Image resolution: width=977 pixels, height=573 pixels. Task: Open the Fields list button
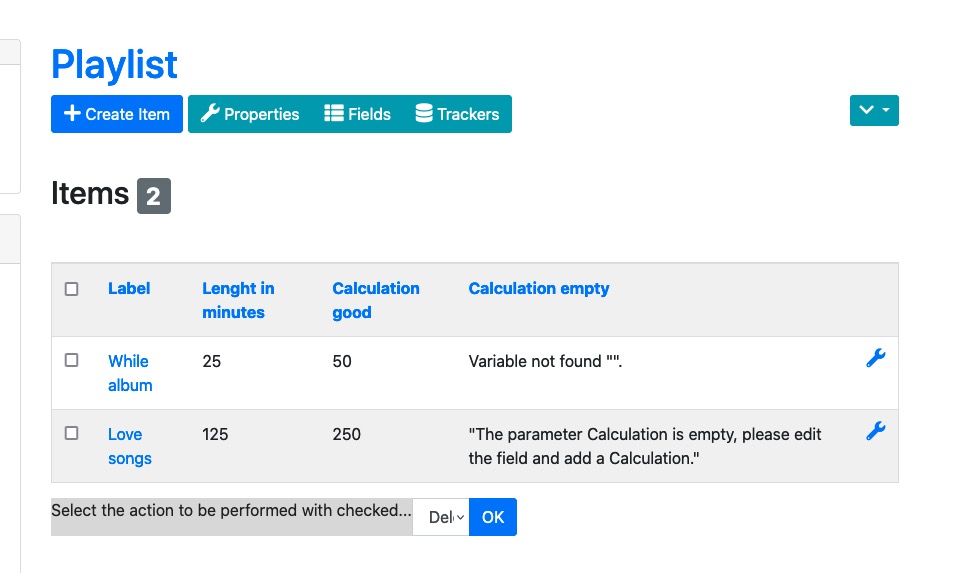(358, 114)
